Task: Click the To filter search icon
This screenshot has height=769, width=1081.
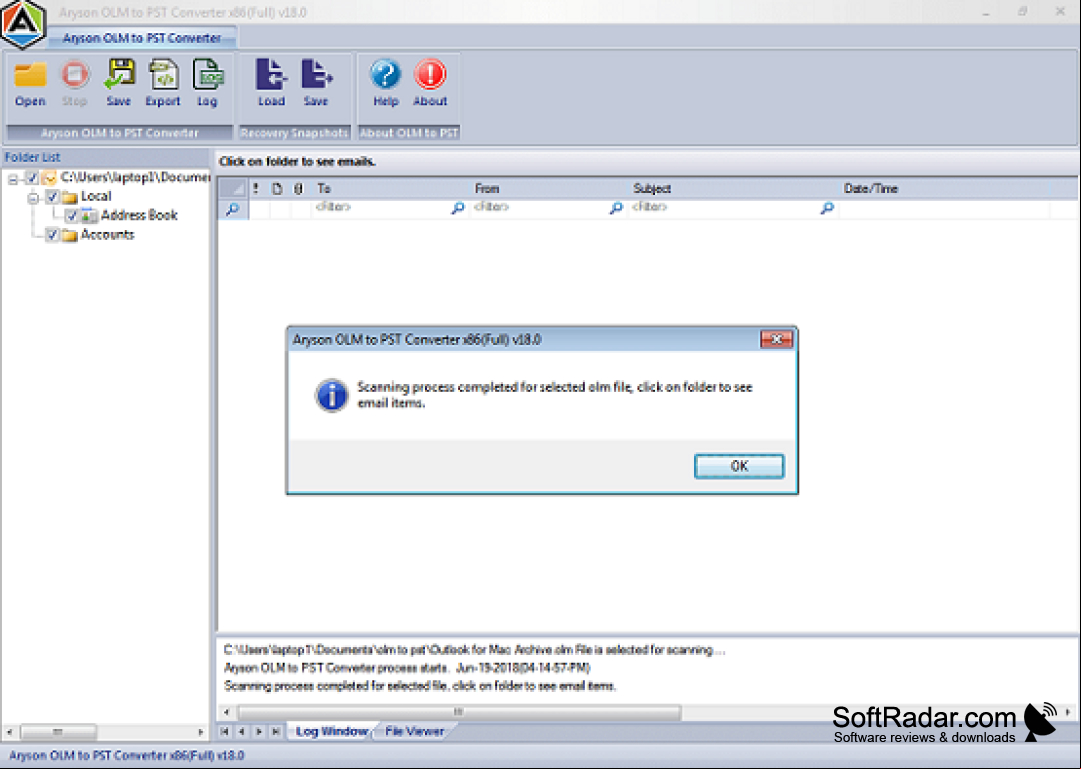Action: (458, 208)
